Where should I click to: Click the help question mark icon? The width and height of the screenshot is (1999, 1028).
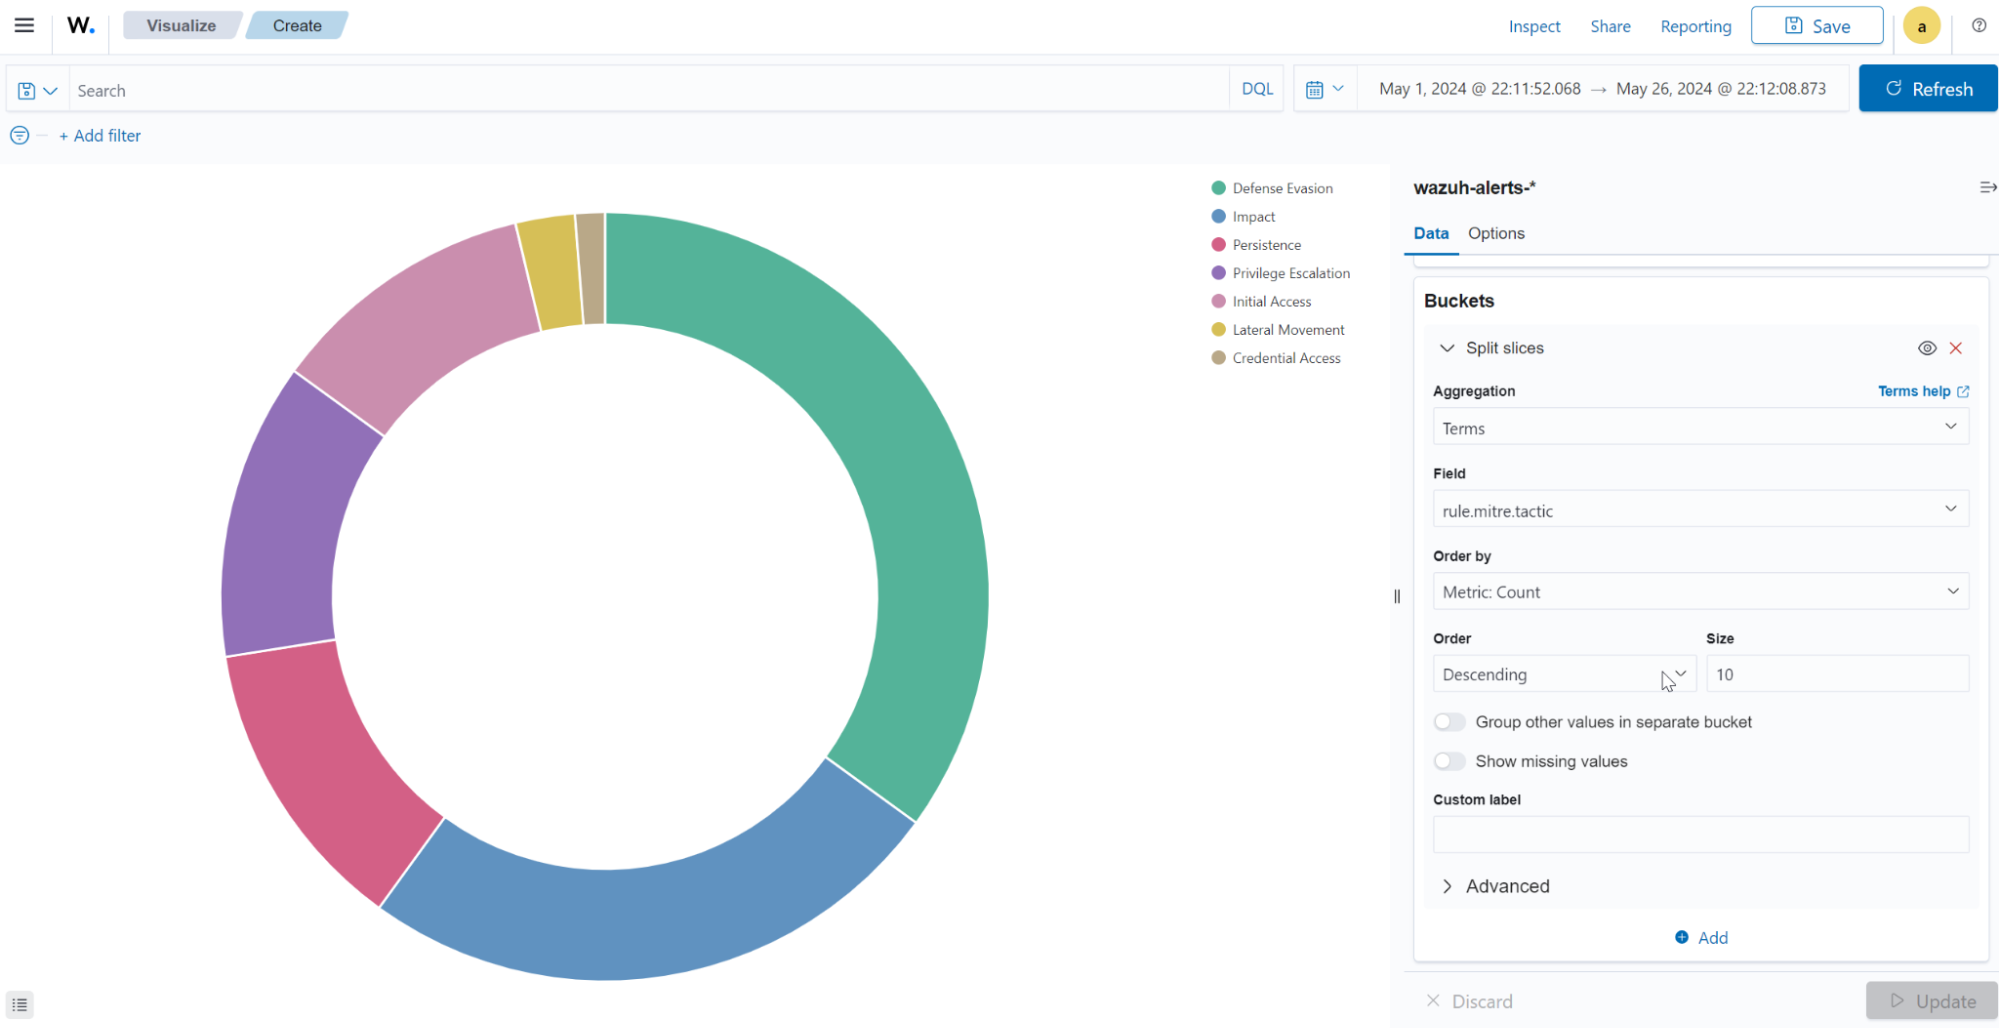point(1979,25)
